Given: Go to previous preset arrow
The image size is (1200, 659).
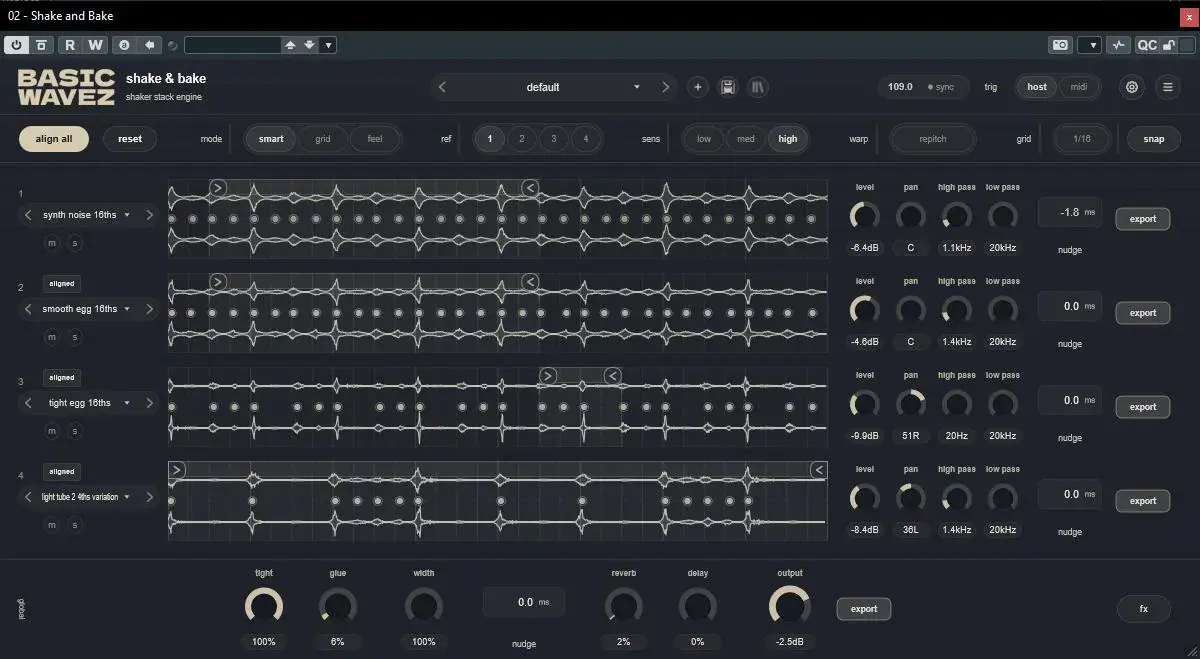Looking at the screenshot, I should point(442,87).
